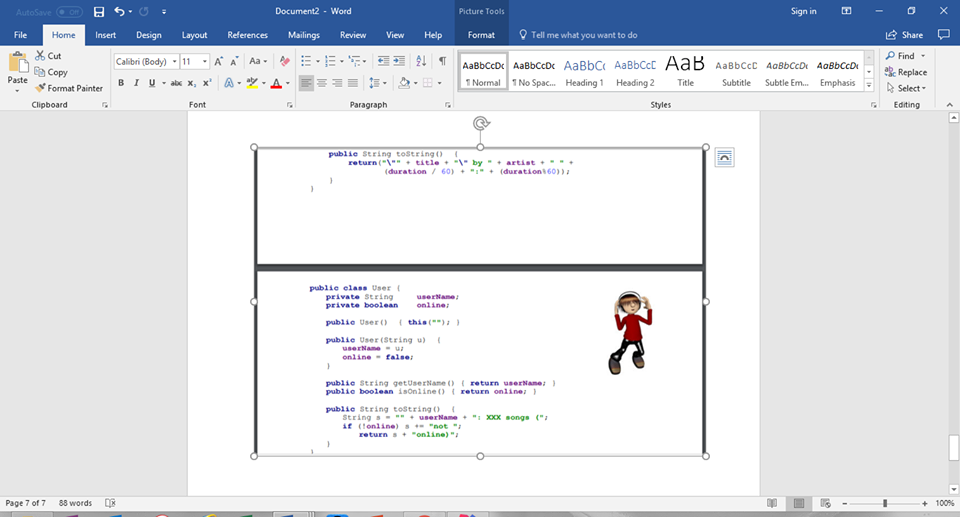Click the Save icon in title bar
Screen dimensions: 960x517
coord(98,11)
